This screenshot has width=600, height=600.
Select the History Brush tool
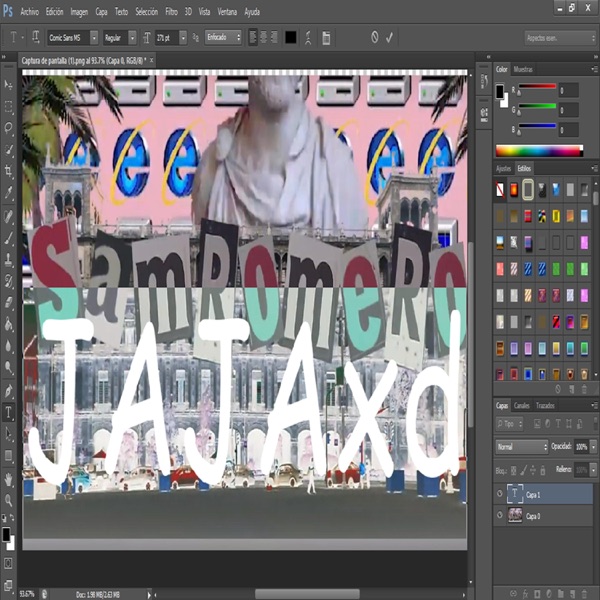click(x=8, y=281)
